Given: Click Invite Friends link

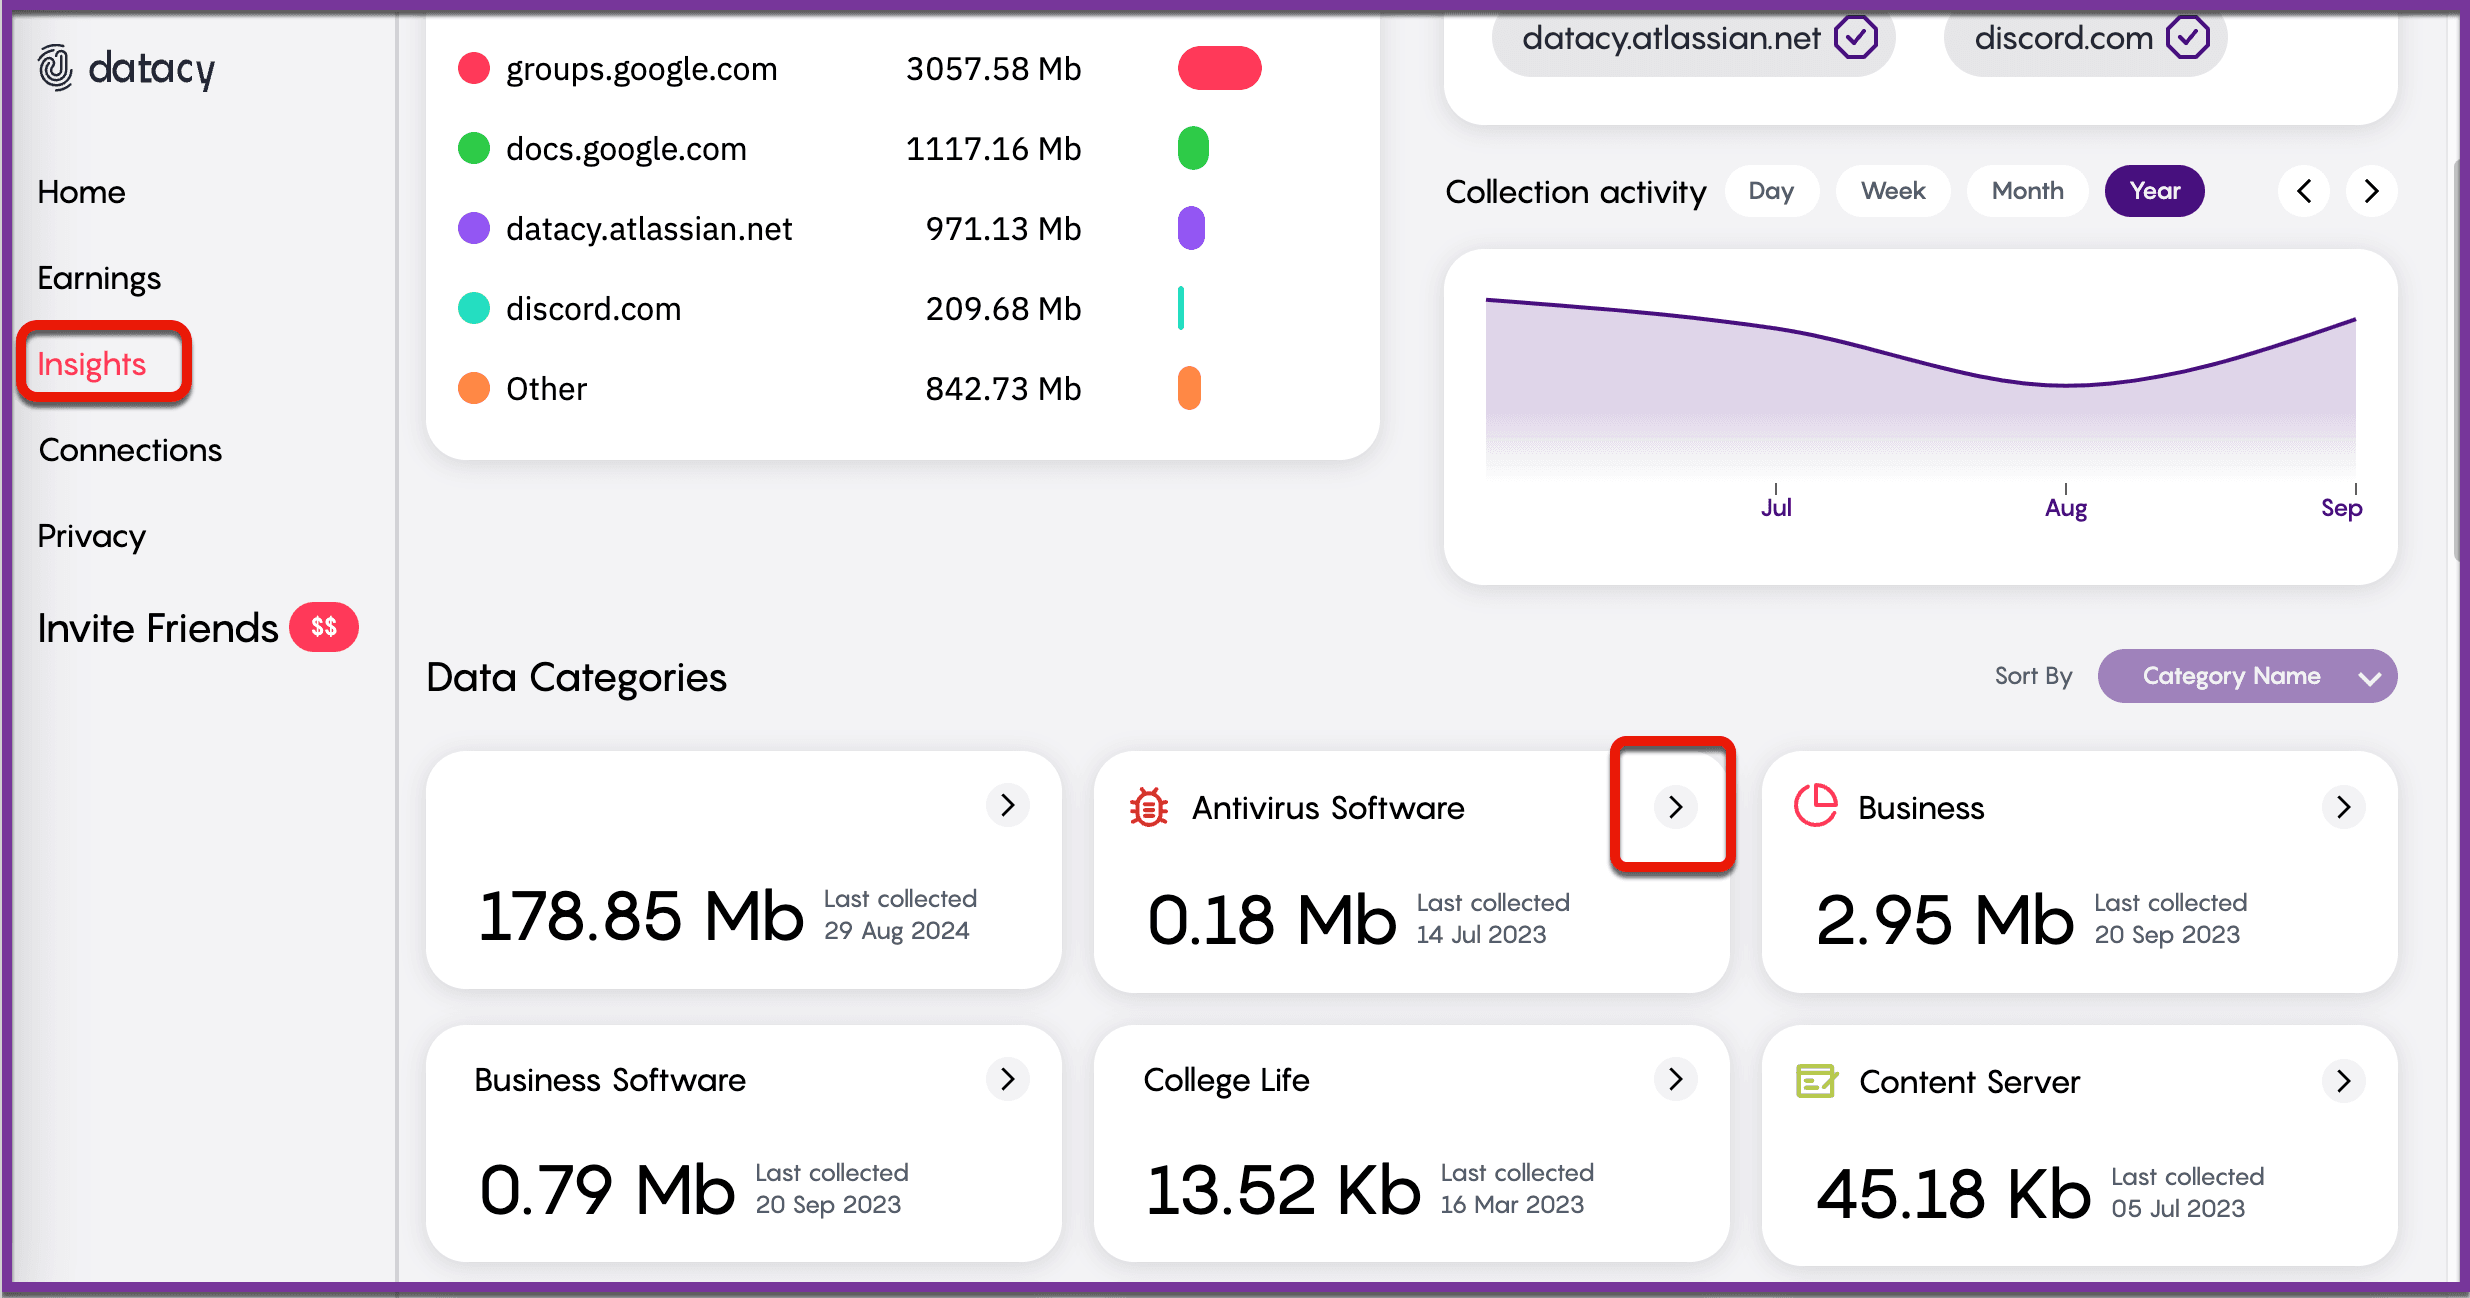Looking at the screenshot, I should 158,628.
